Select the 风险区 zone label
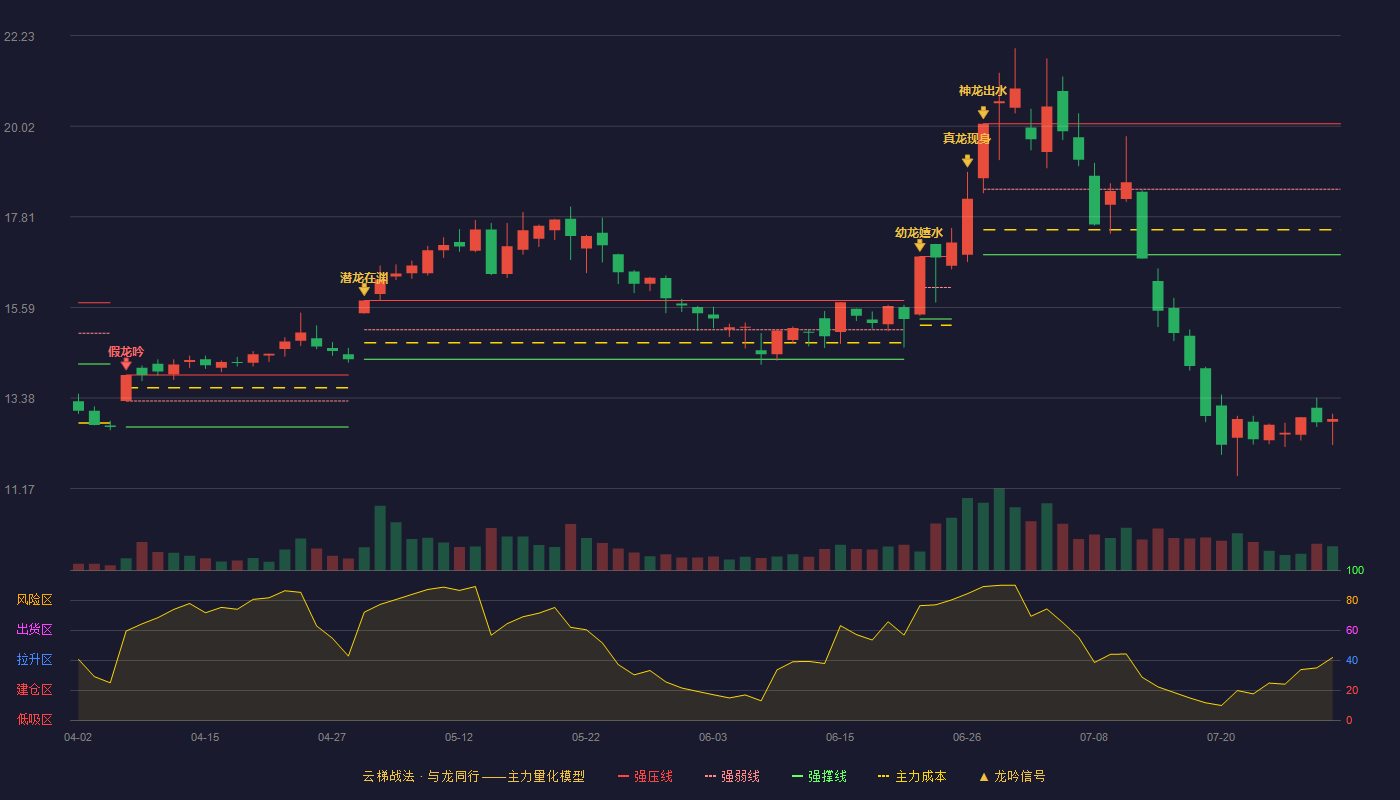The width and height of the screenshot is (1400, 800). coord(34,600)
